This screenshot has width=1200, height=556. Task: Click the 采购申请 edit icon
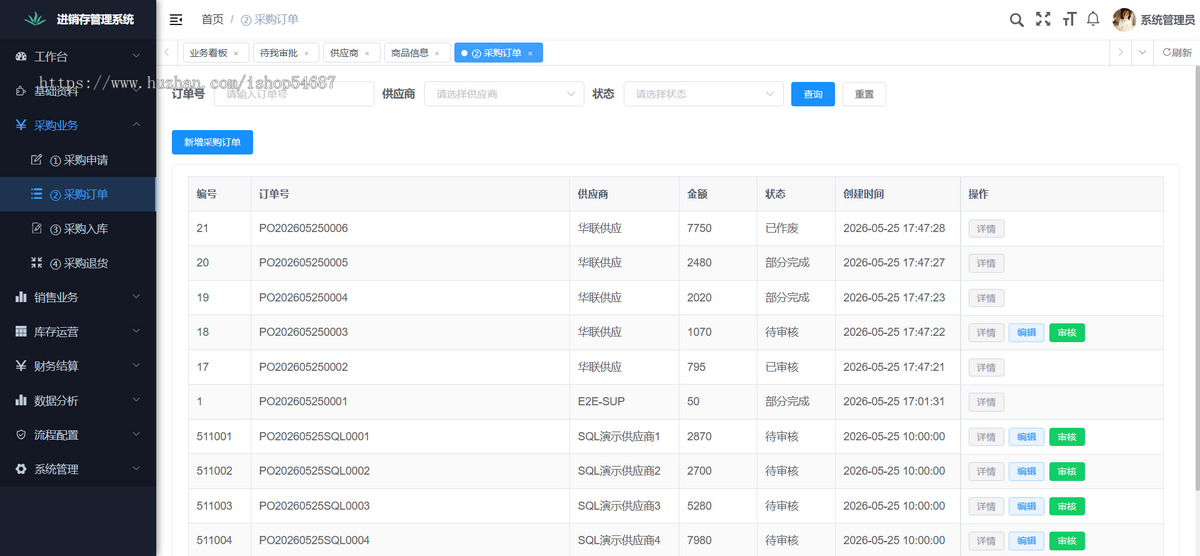coord(37,160)
